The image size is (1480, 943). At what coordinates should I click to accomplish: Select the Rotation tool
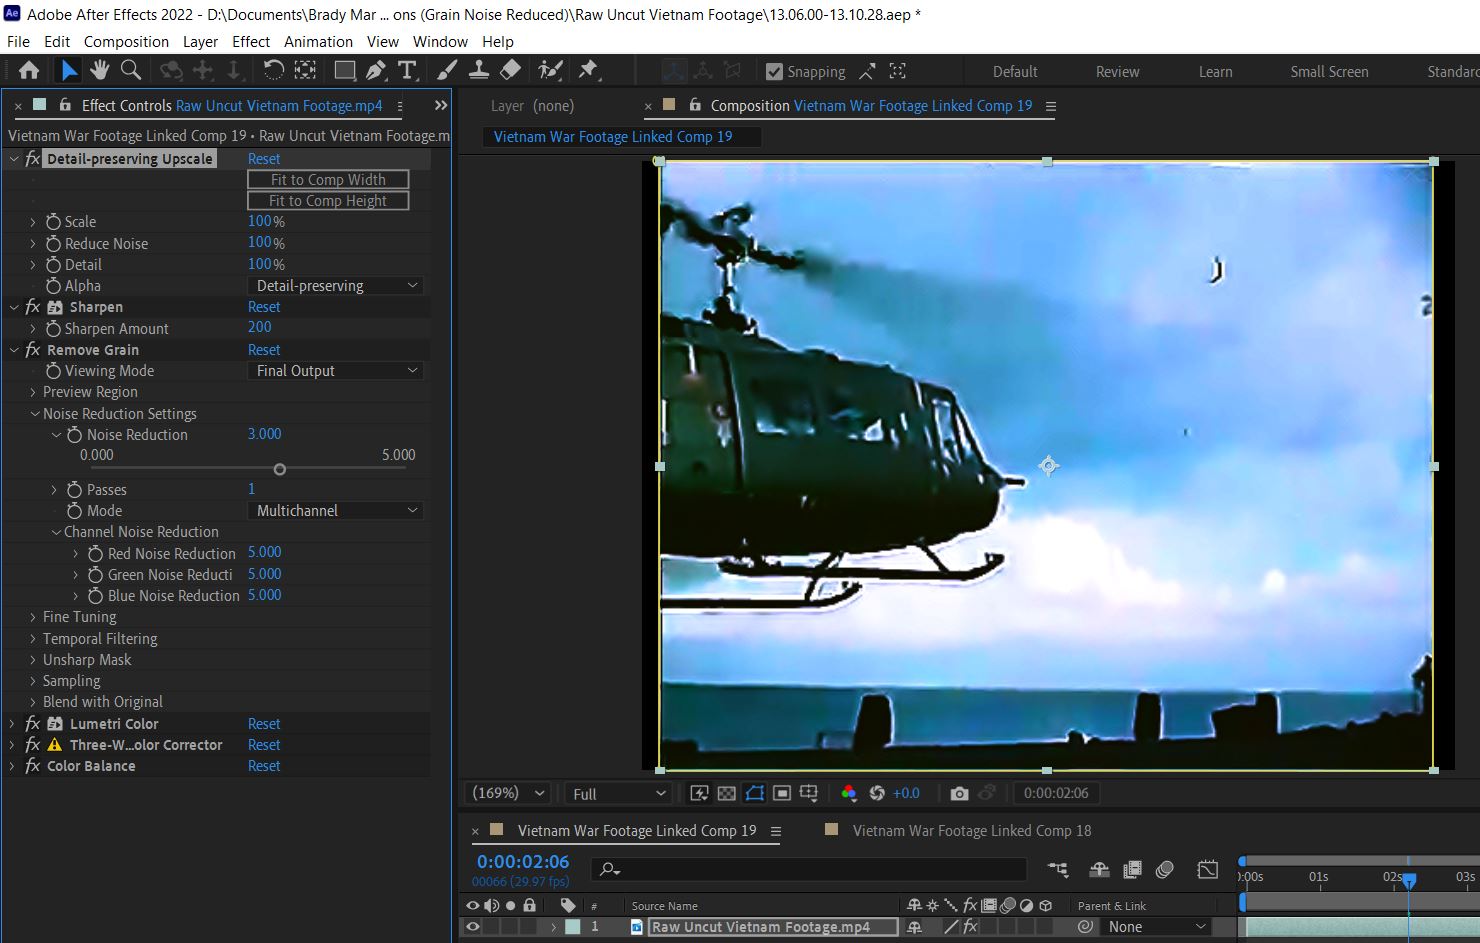click(273, 70)
